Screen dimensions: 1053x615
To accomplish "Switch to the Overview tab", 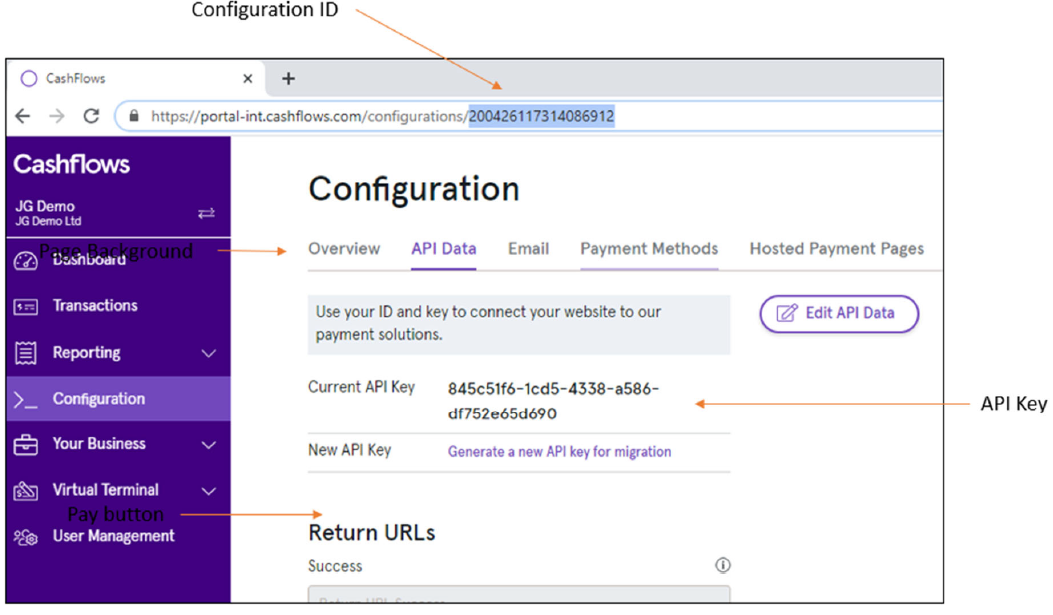I will click(344, 249).
